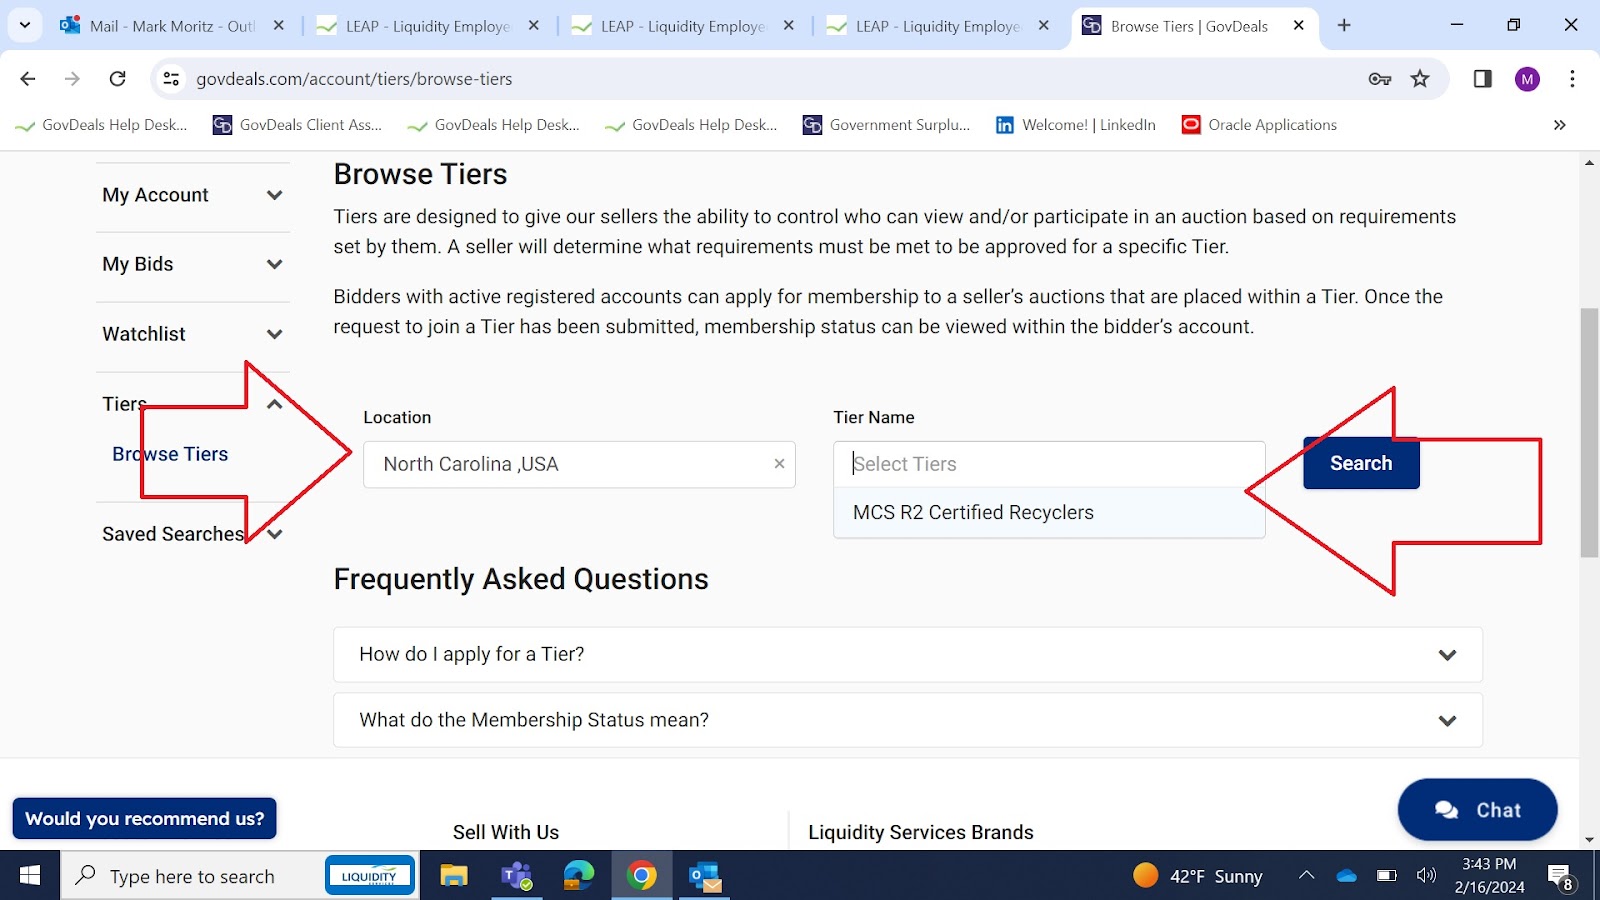Close the Mail - Mark Moritz tab
The width and height of the screenshot is (1600, 900).
click(x=278, y=26)
